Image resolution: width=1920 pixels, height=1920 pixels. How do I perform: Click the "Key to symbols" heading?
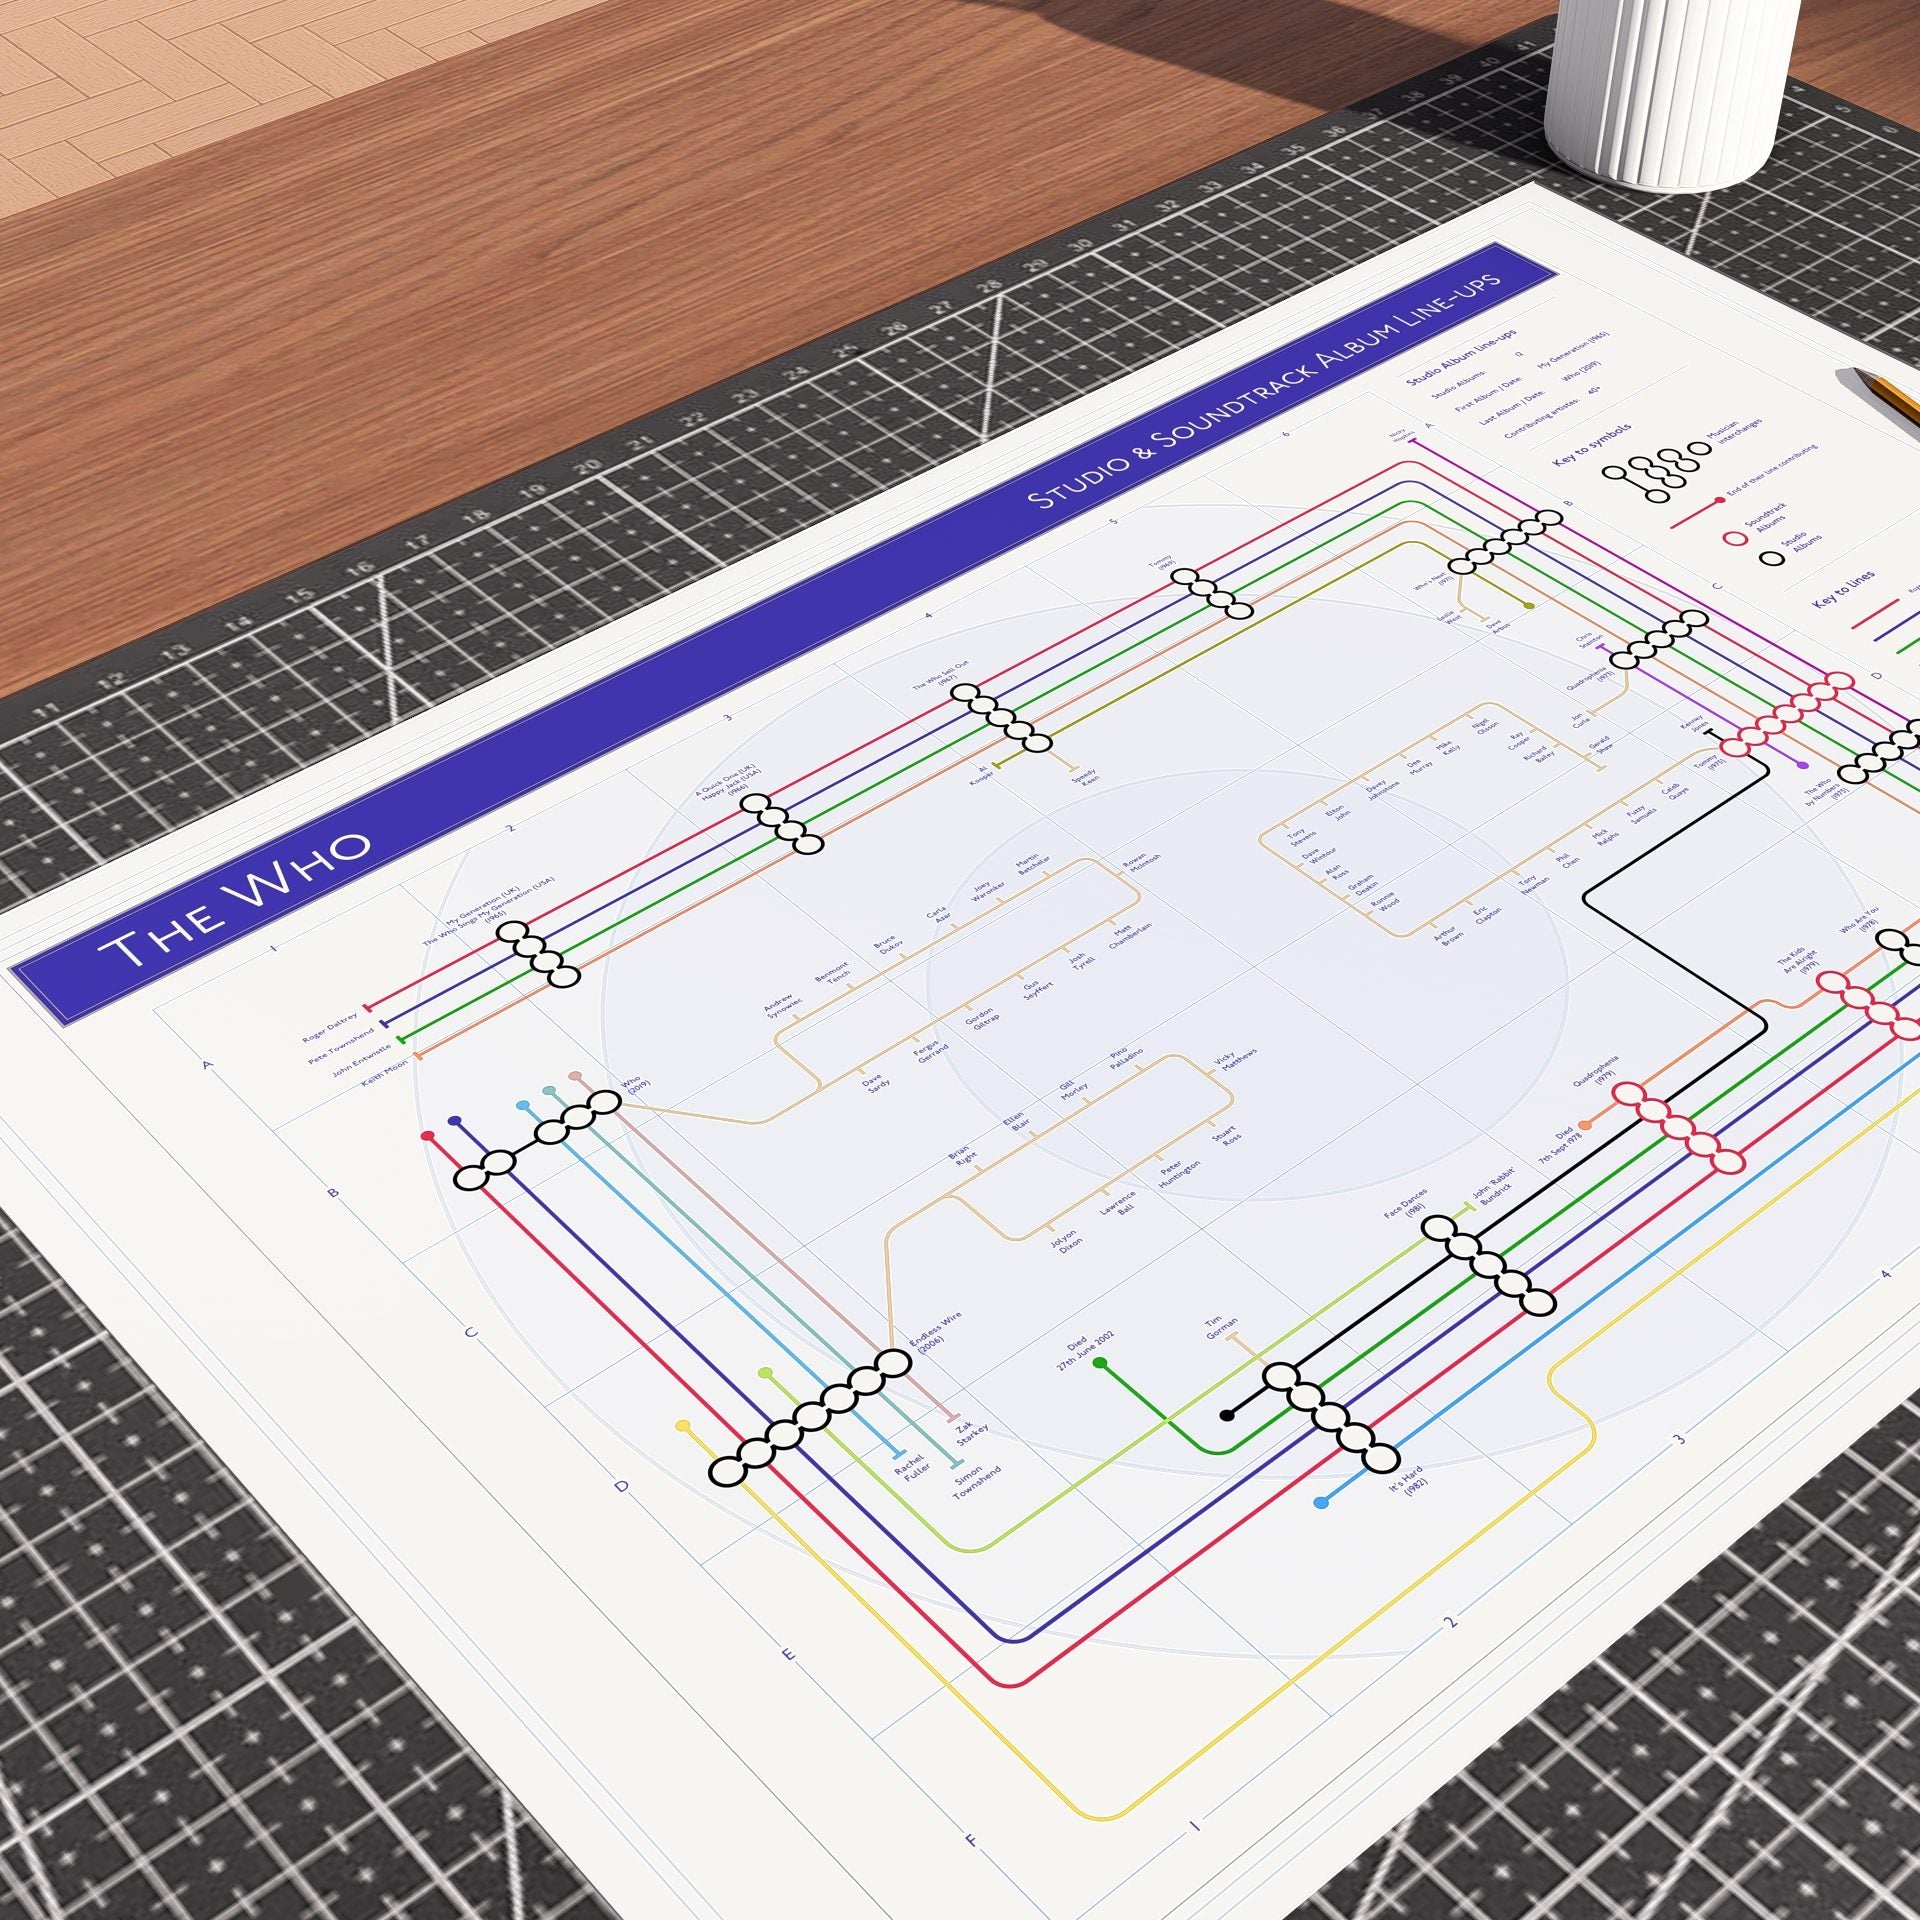1592,444
